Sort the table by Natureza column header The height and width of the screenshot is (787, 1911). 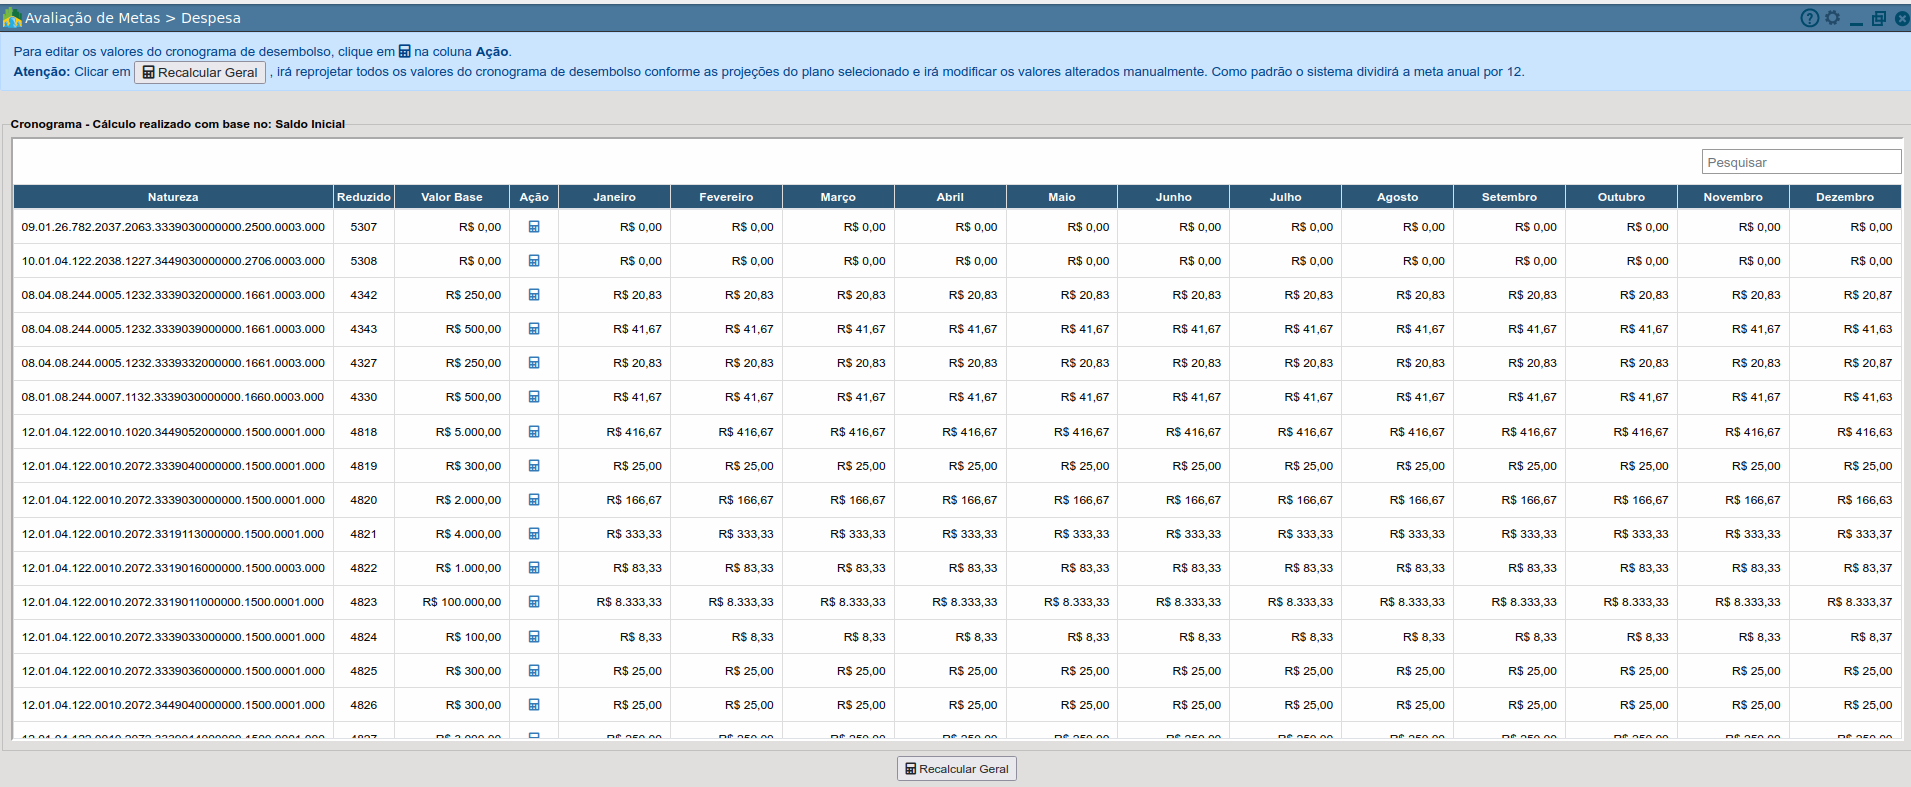pyautogui.click(x=173, y=197)
